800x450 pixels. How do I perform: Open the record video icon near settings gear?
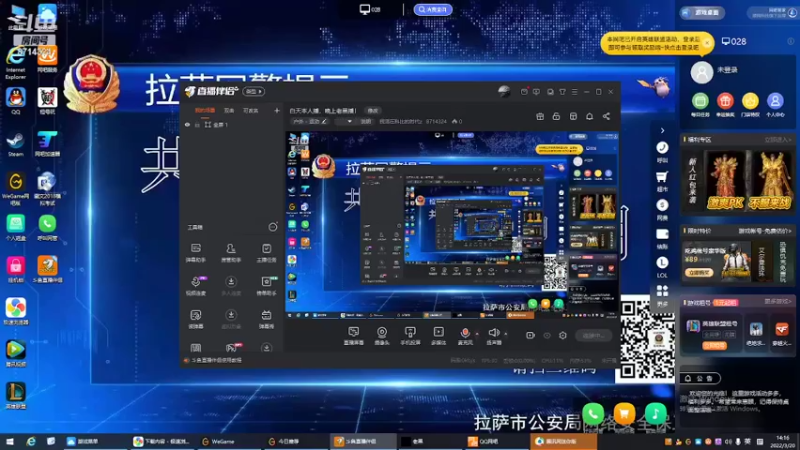coord(530,335)
